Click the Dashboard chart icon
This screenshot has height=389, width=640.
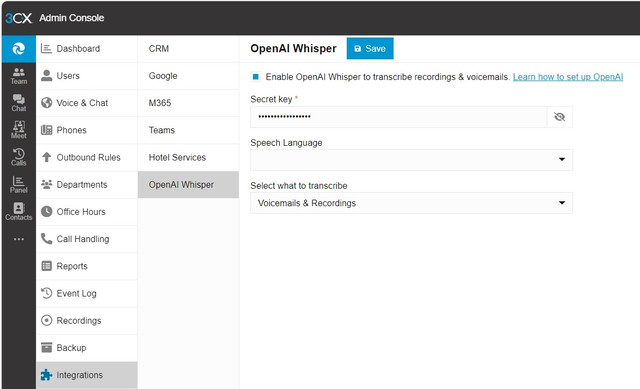coord(47,49)
